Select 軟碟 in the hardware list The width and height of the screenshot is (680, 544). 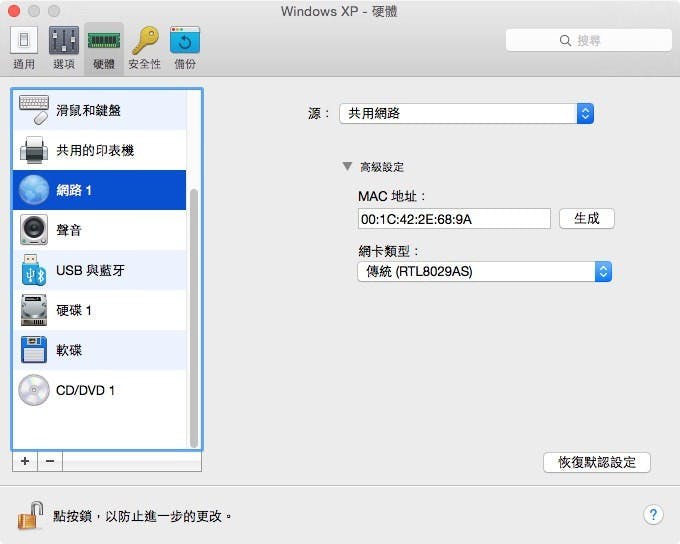click(99, 350)
